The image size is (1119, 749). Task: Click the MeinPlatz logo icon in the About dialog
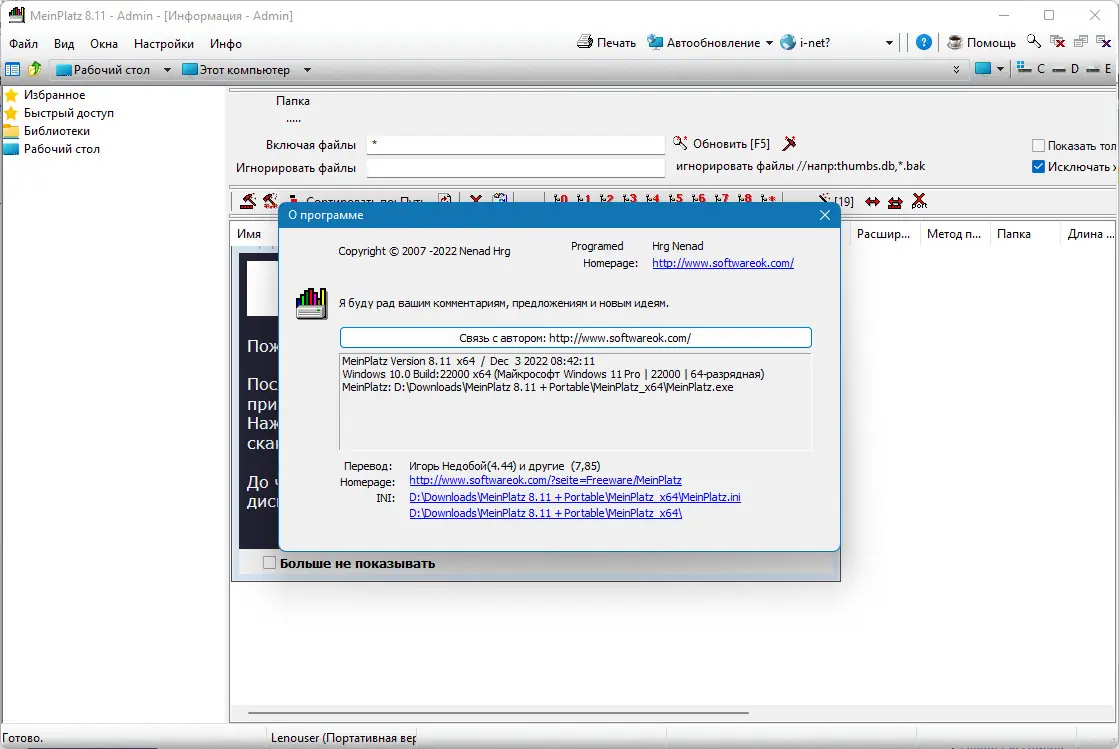coord(311,303)
